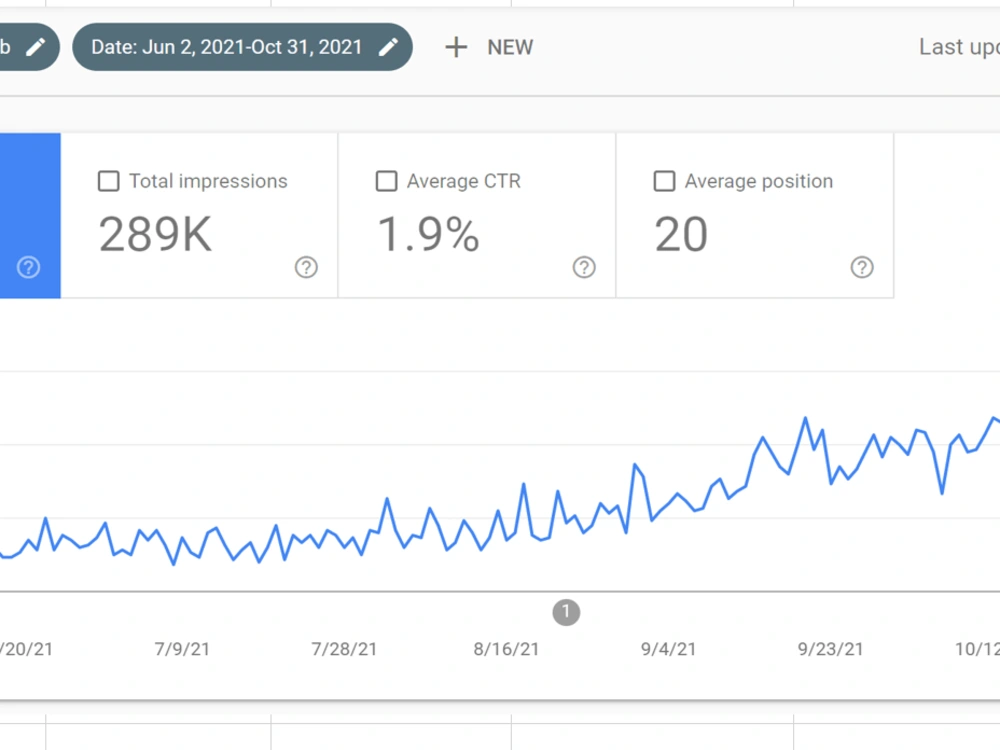Screen dimensions: 1000x750
Task: Select the 289K impressions value
Action: 155,235
